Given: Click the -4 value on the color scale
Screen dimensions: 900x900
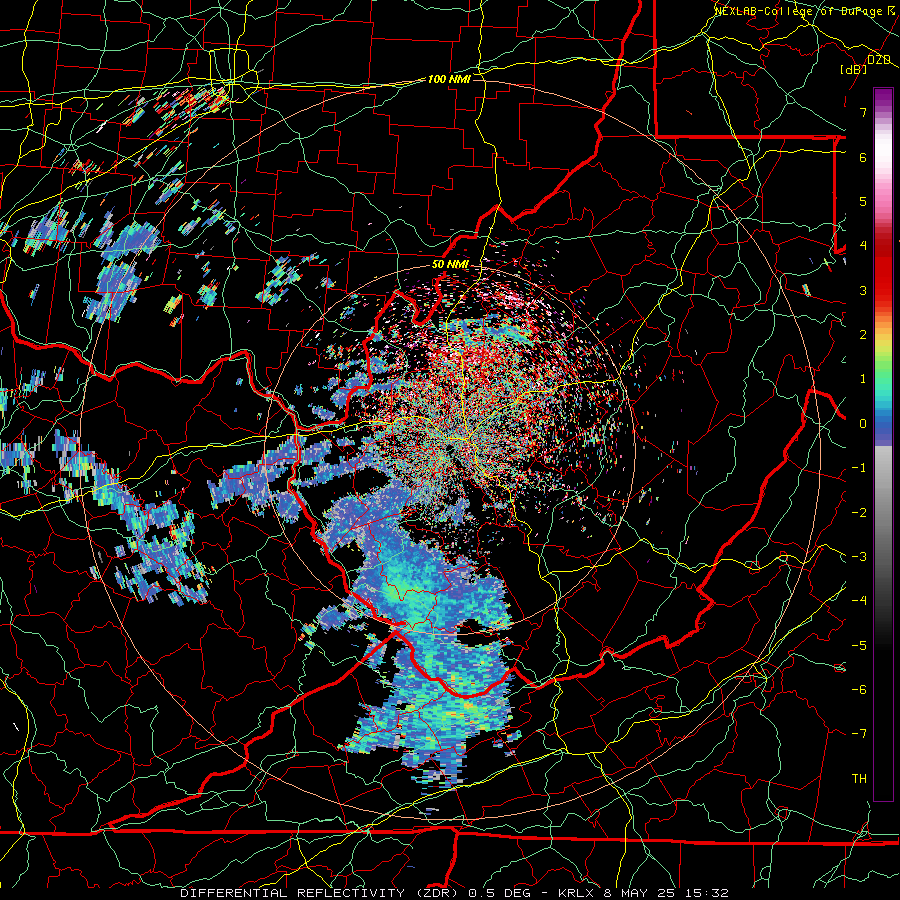Looking at the screenshot, I should (859, 601).
